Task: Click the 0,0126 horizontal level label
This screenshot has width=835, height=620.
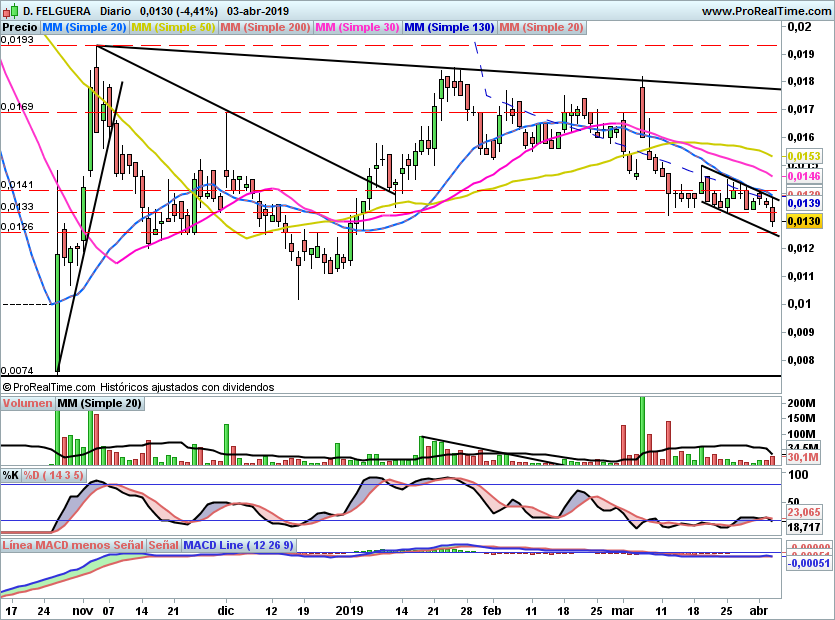Action: click(17, 227)
